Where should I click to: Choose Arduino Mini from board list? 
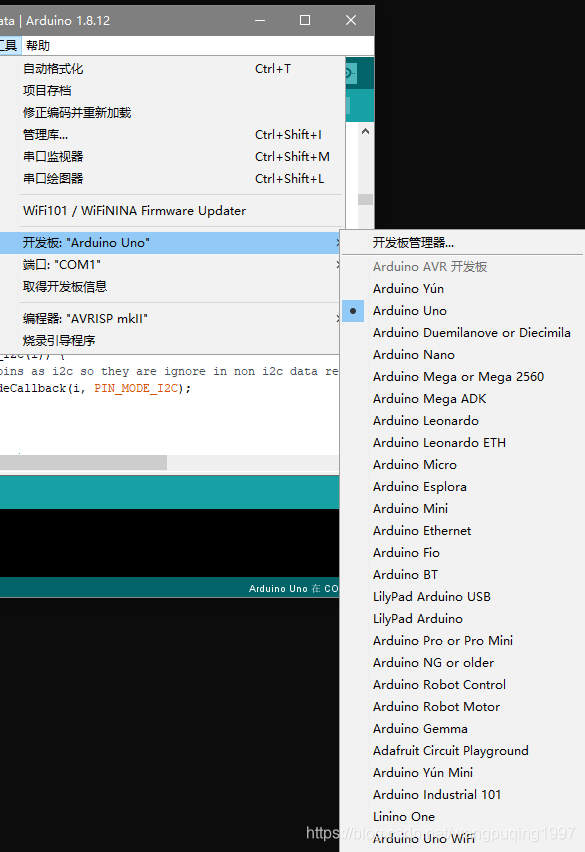coord(463,509)
